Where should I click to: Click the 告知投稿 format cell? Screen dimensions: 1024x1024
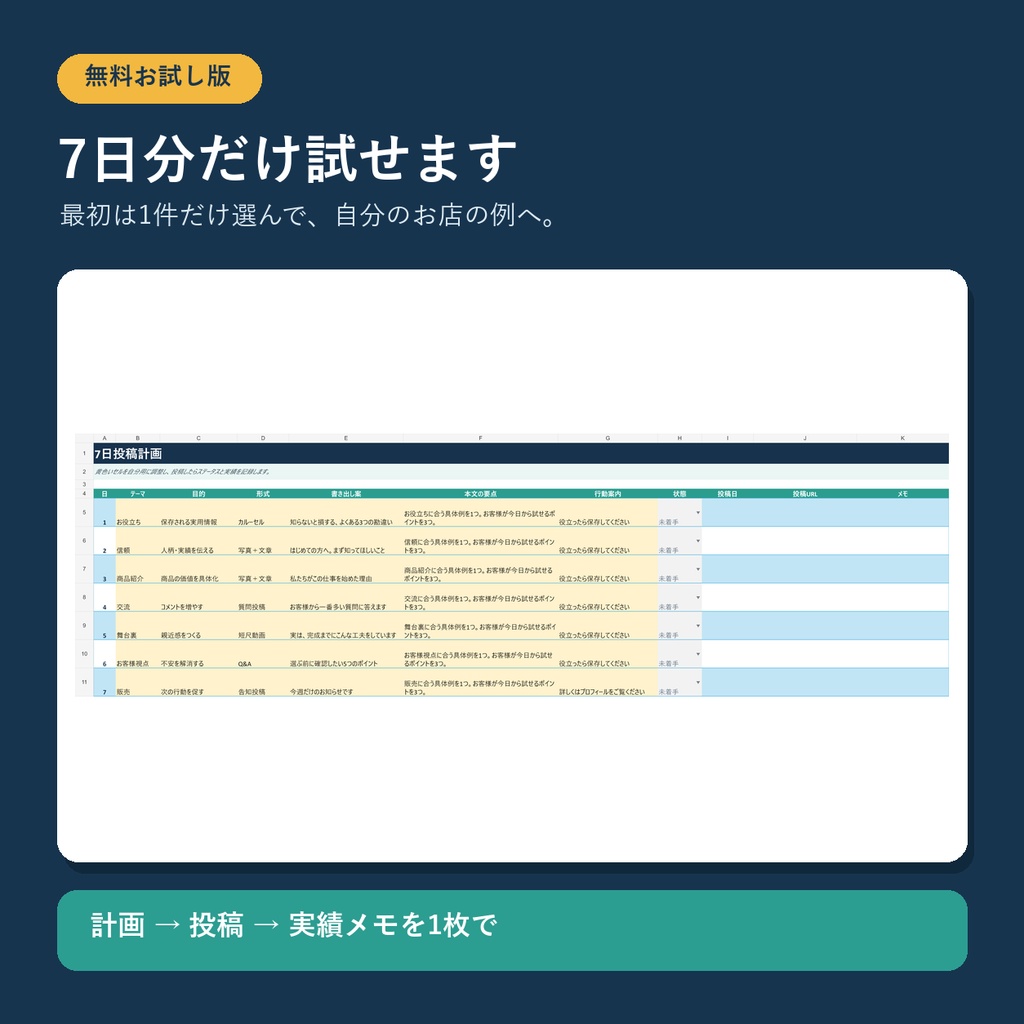(x=263, y=682)
